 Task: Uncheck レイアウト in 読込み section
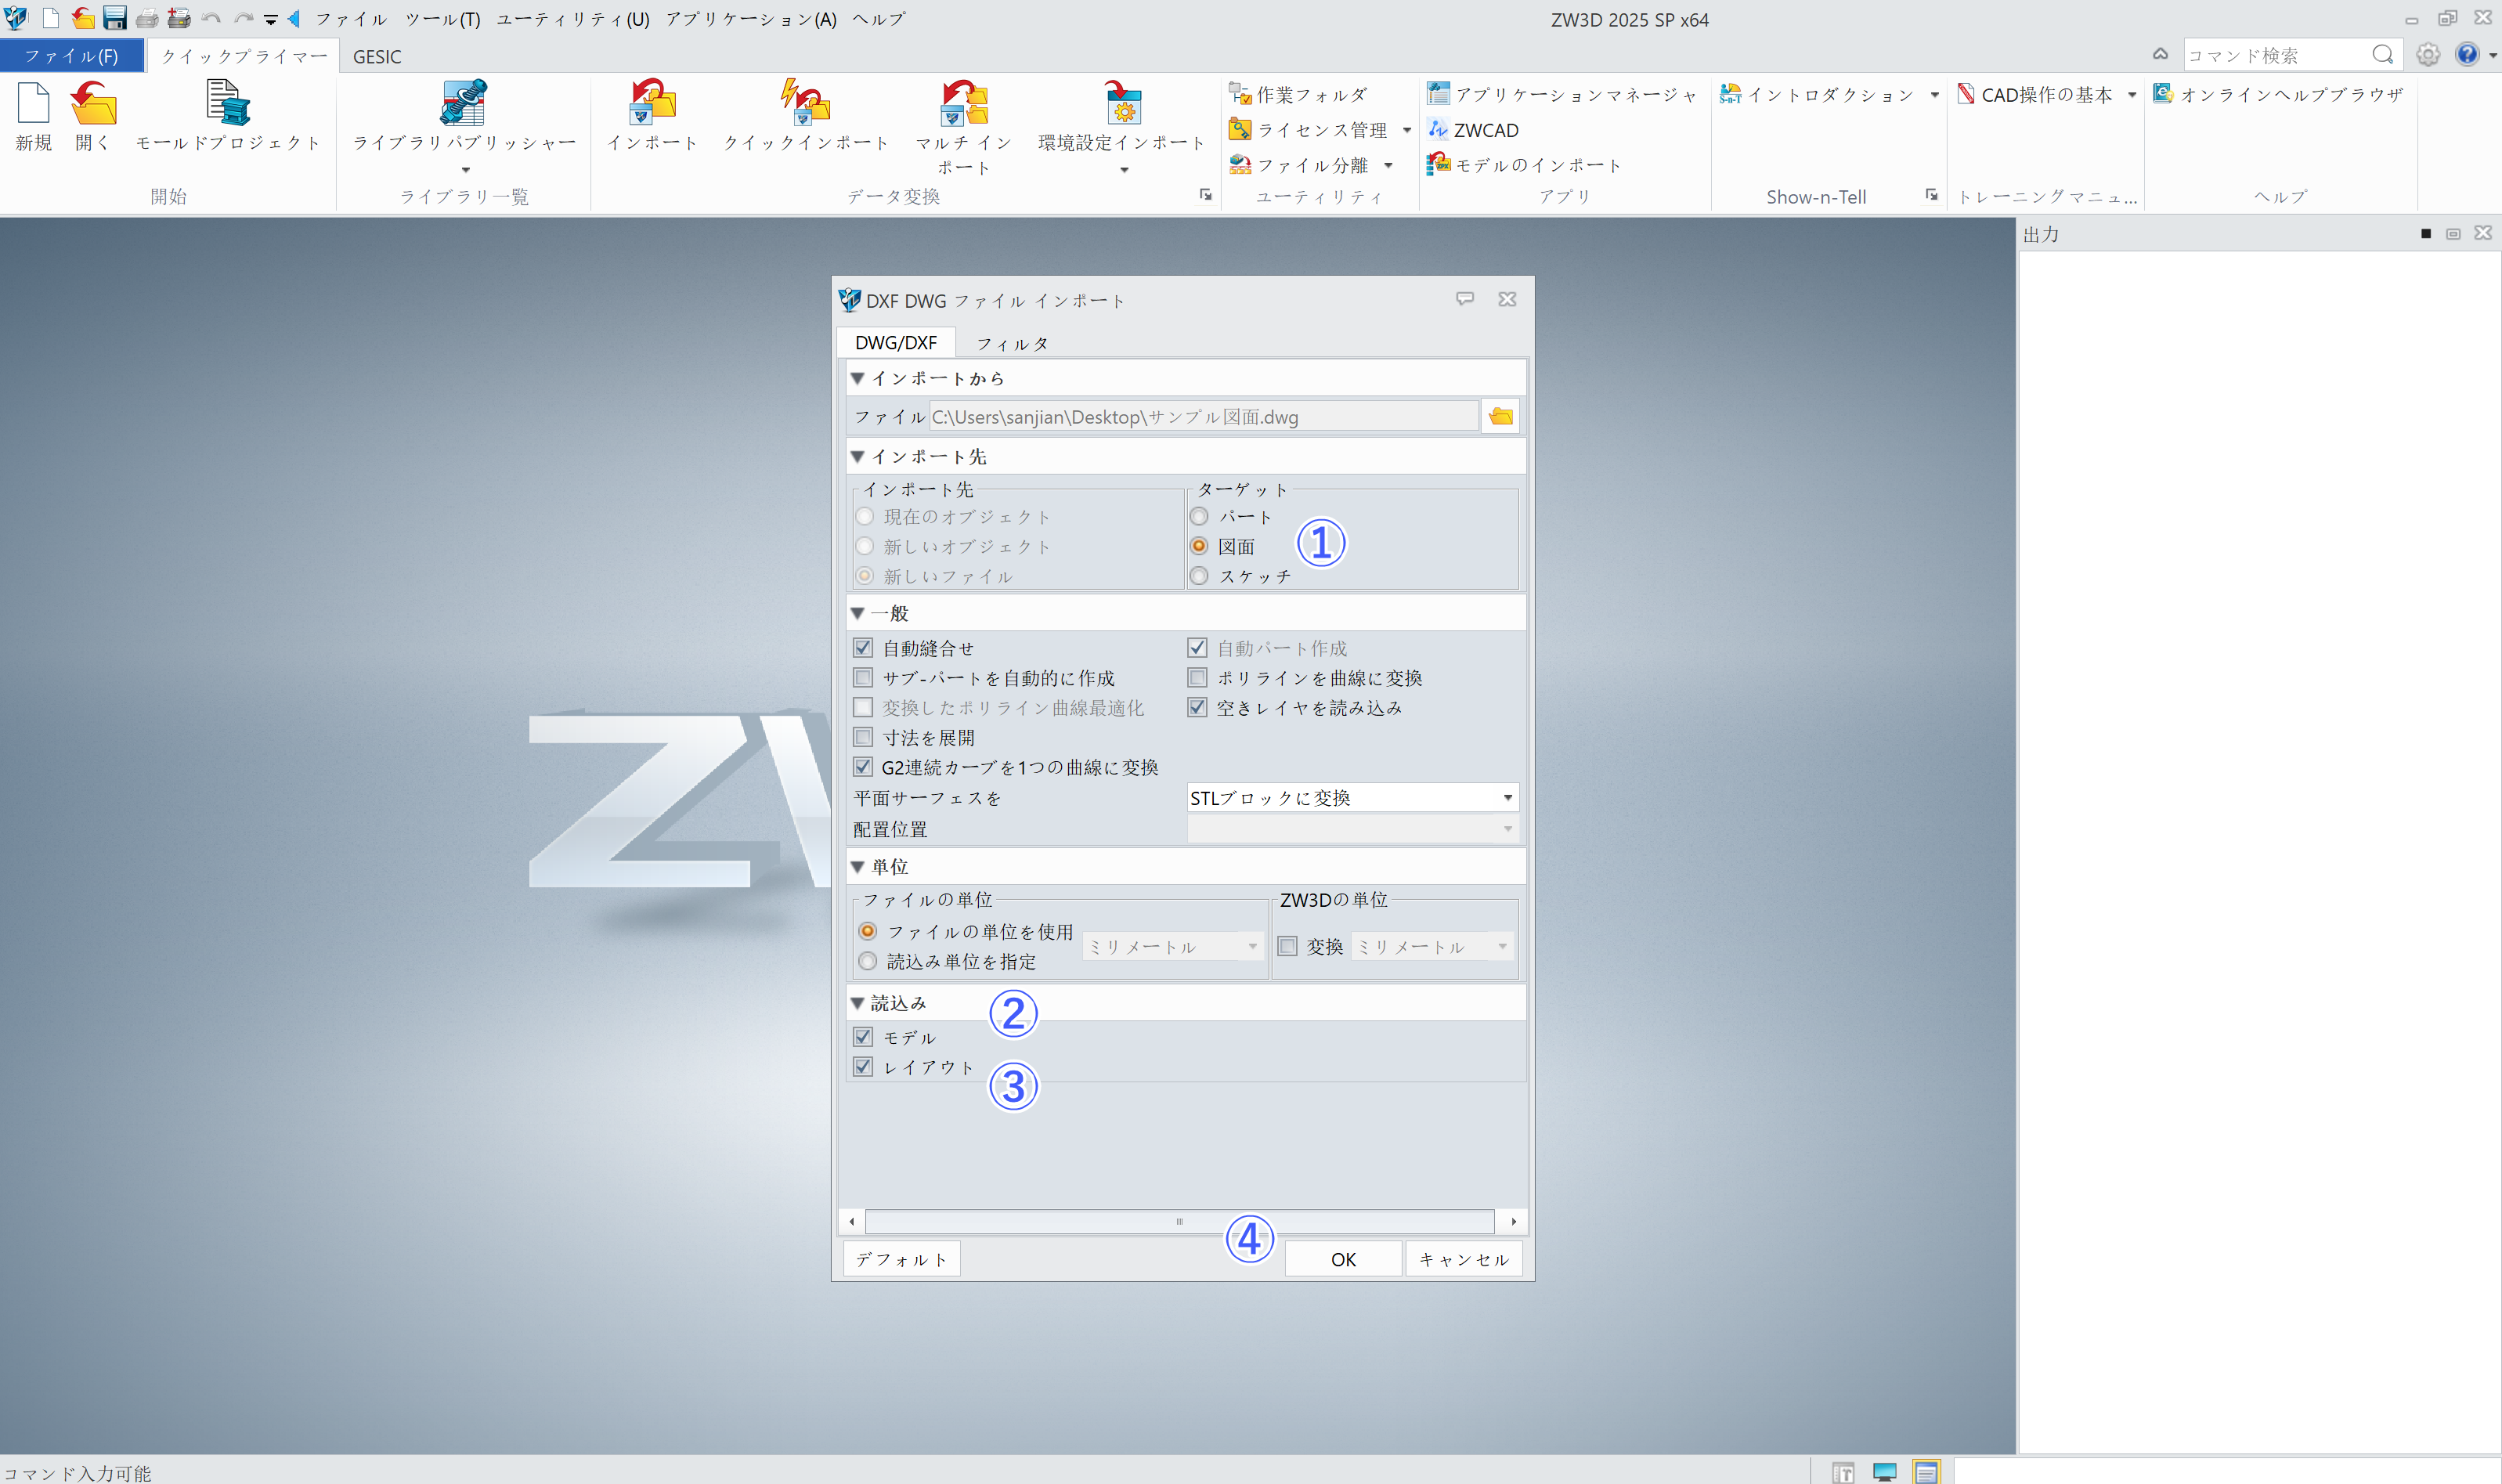863,1067
